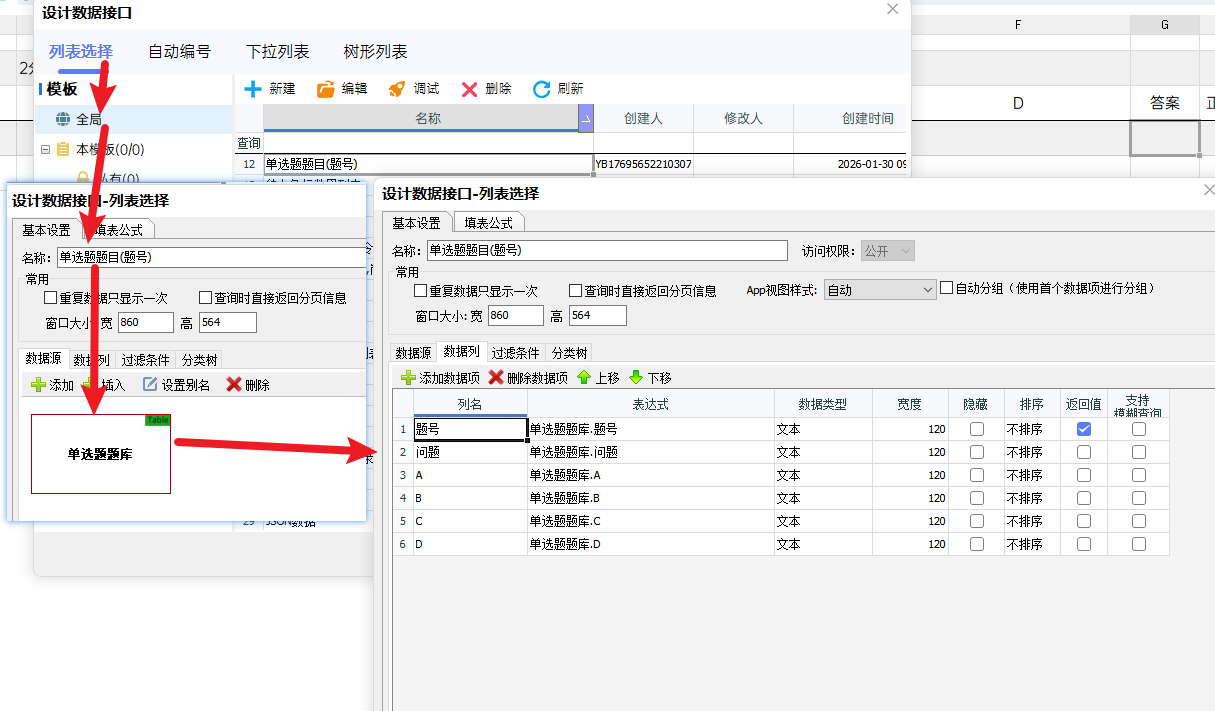Click the 删除 icon beside 刷新
Viewport: 1215px width, 711px height.
click(469, 89)
